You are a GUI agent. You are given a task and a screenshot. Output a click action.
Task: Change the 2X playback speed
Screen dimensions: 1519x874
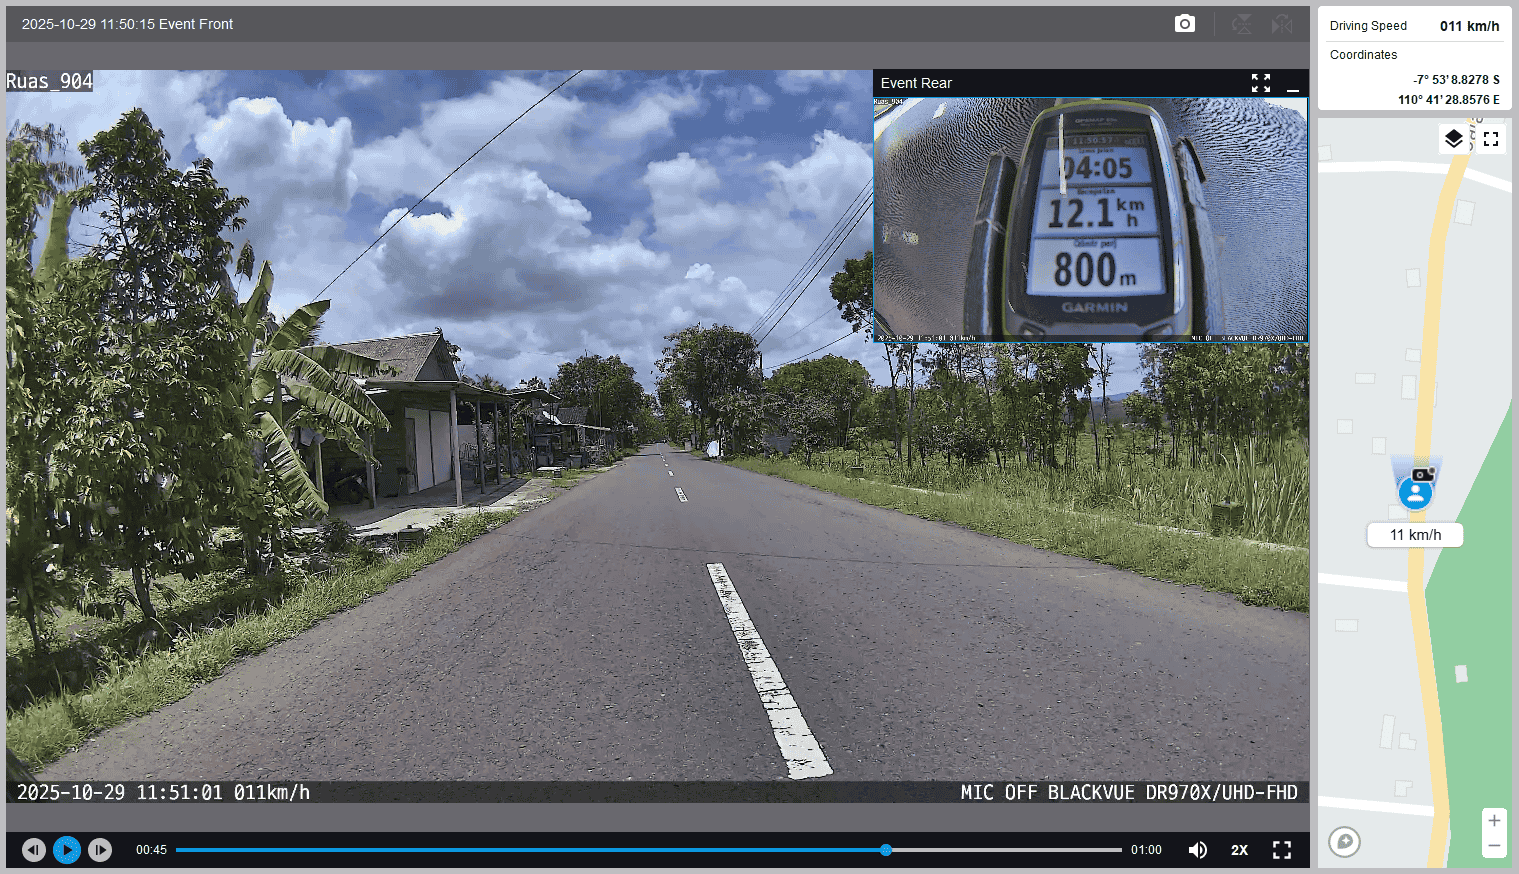point(1239,850)
